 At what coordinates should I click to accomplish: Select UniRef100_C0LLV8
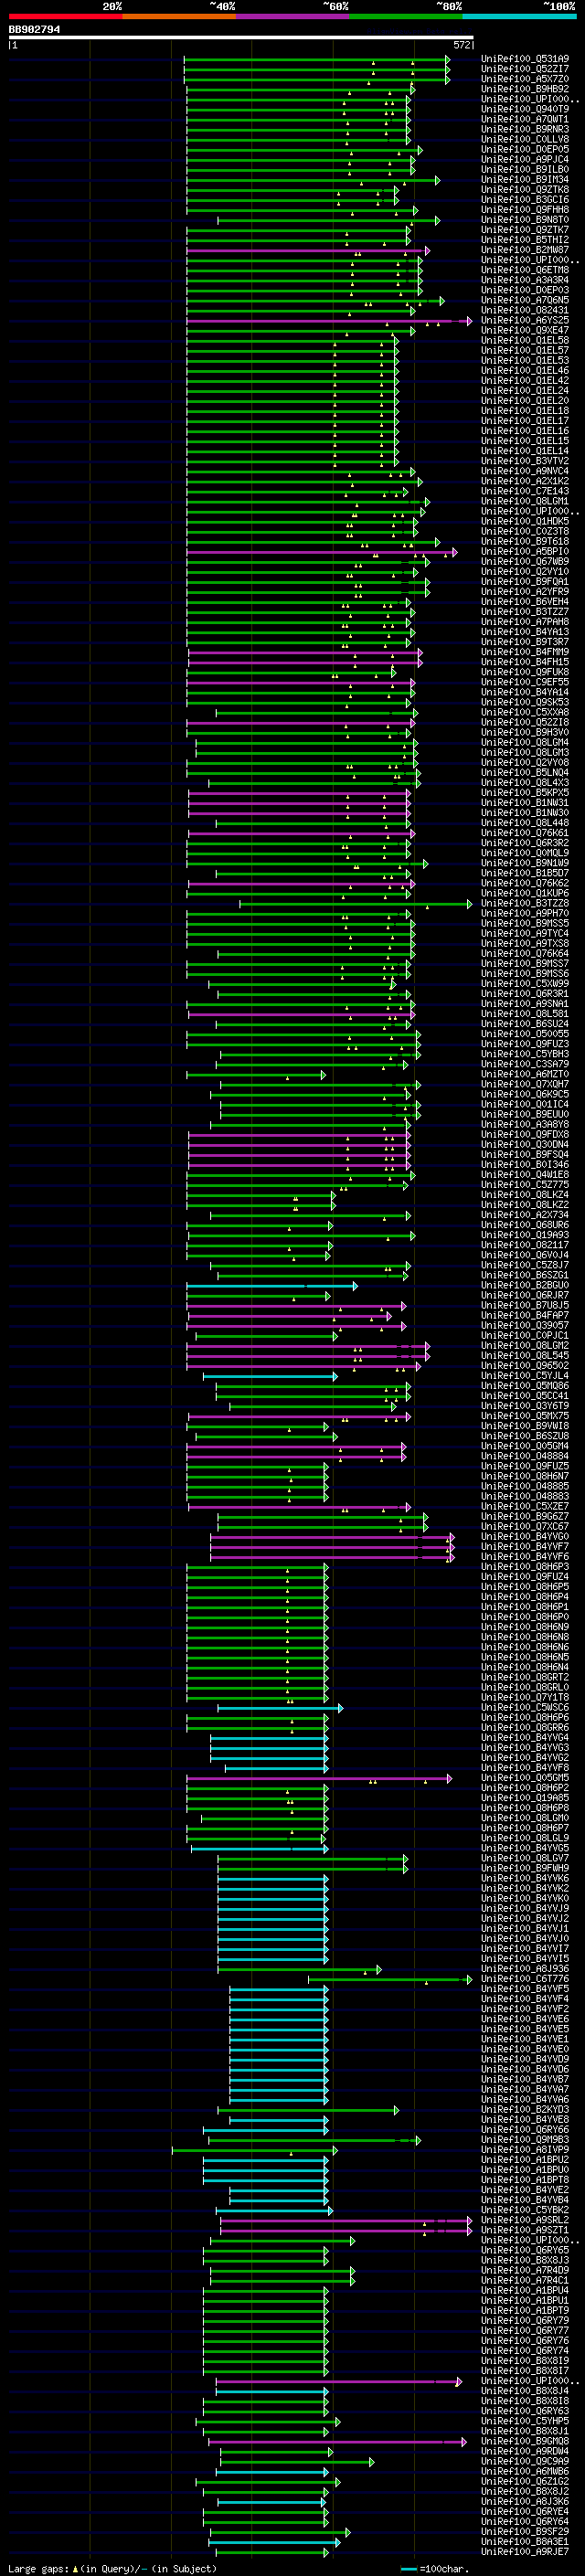coord(525,139)
